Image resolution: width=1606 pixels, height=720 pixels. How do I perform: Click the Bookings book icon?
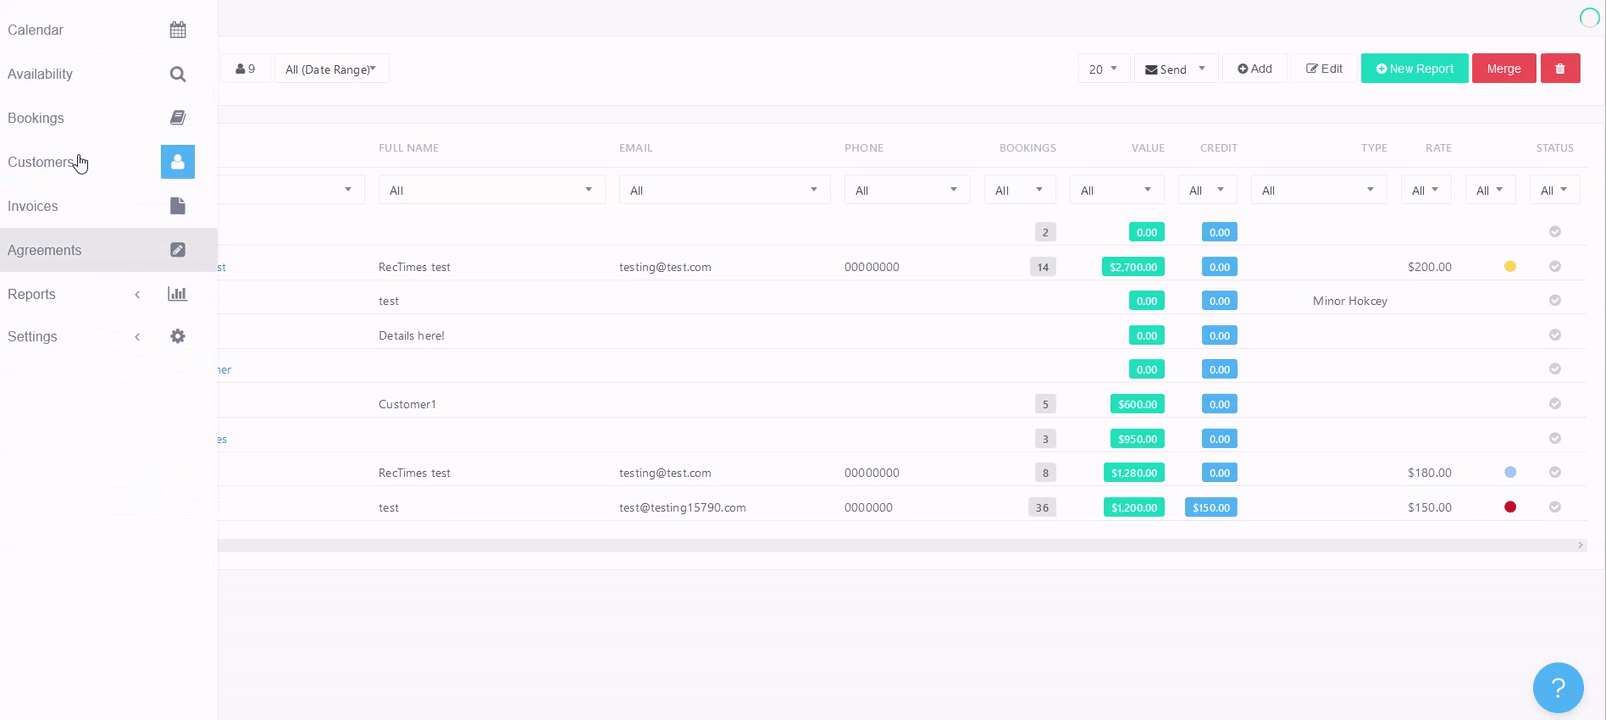click(178, 118)
